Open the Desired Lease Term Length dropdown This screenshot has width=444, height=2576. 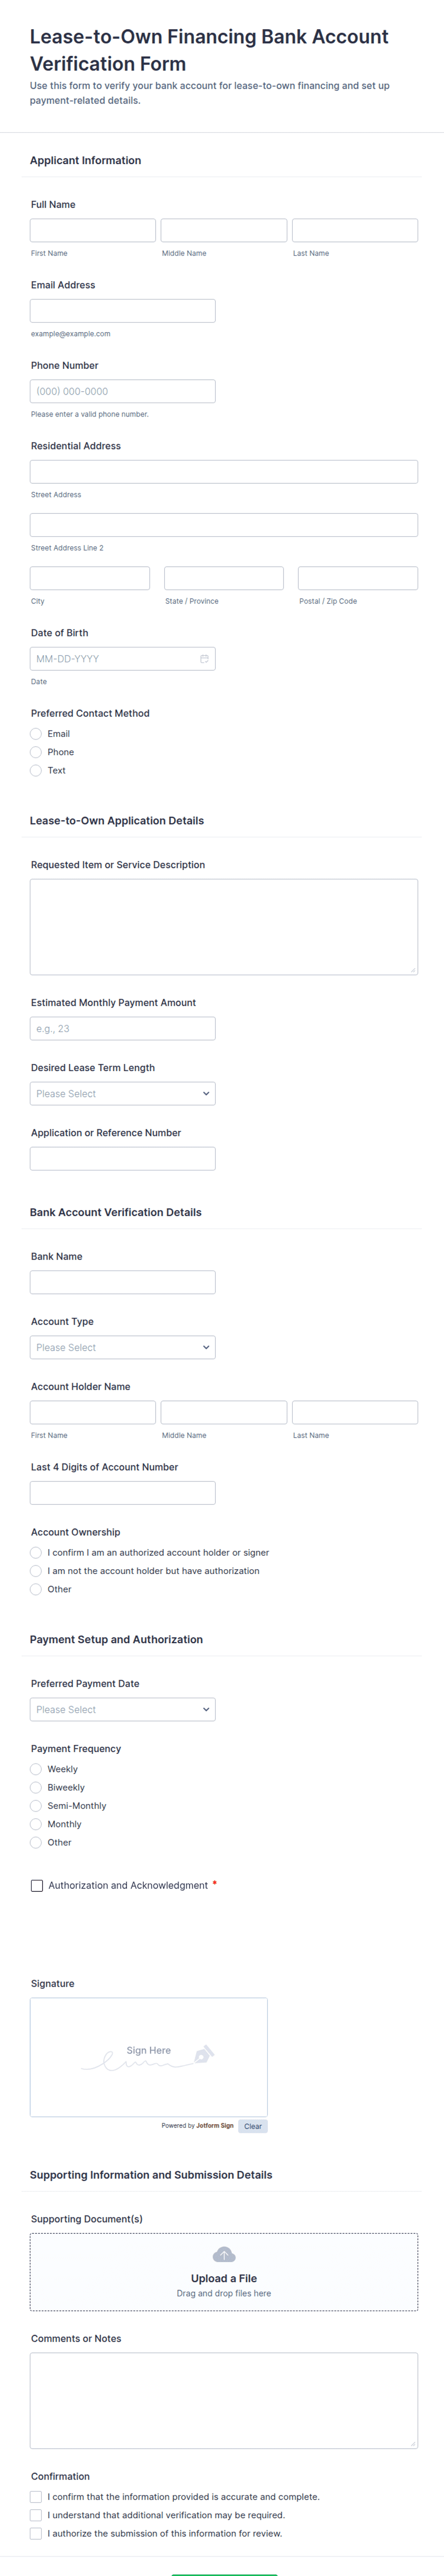(122, 1094)
